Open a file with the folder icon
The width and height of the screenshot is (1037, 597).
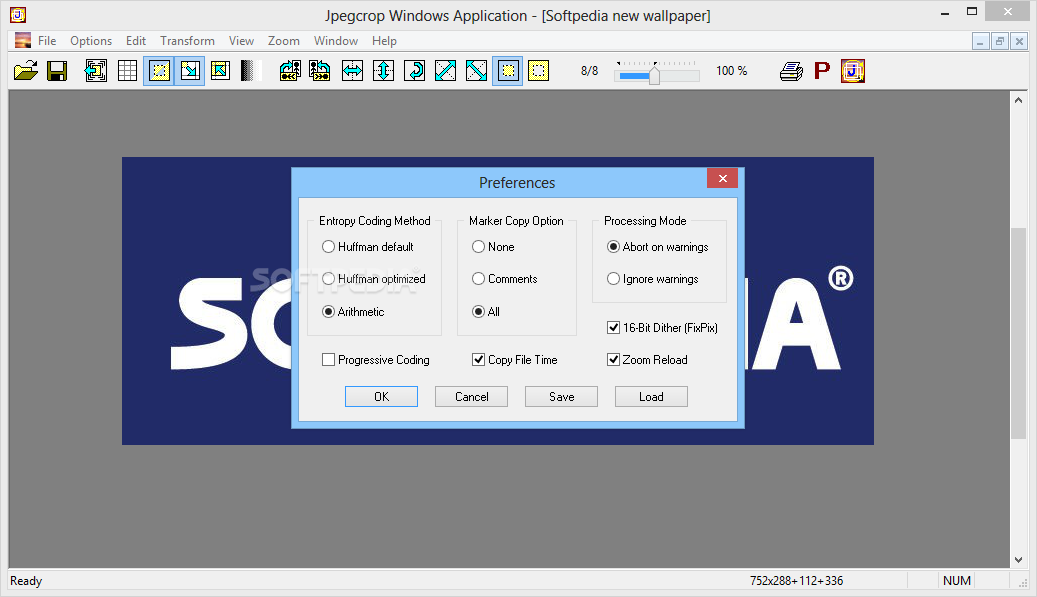tap(26, 71)
